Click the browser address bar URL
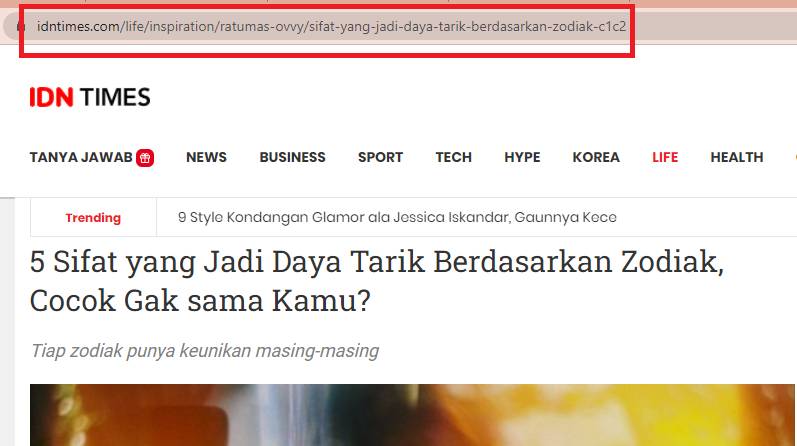This screenshot has width=797, height=446. (x=331, y=26)
